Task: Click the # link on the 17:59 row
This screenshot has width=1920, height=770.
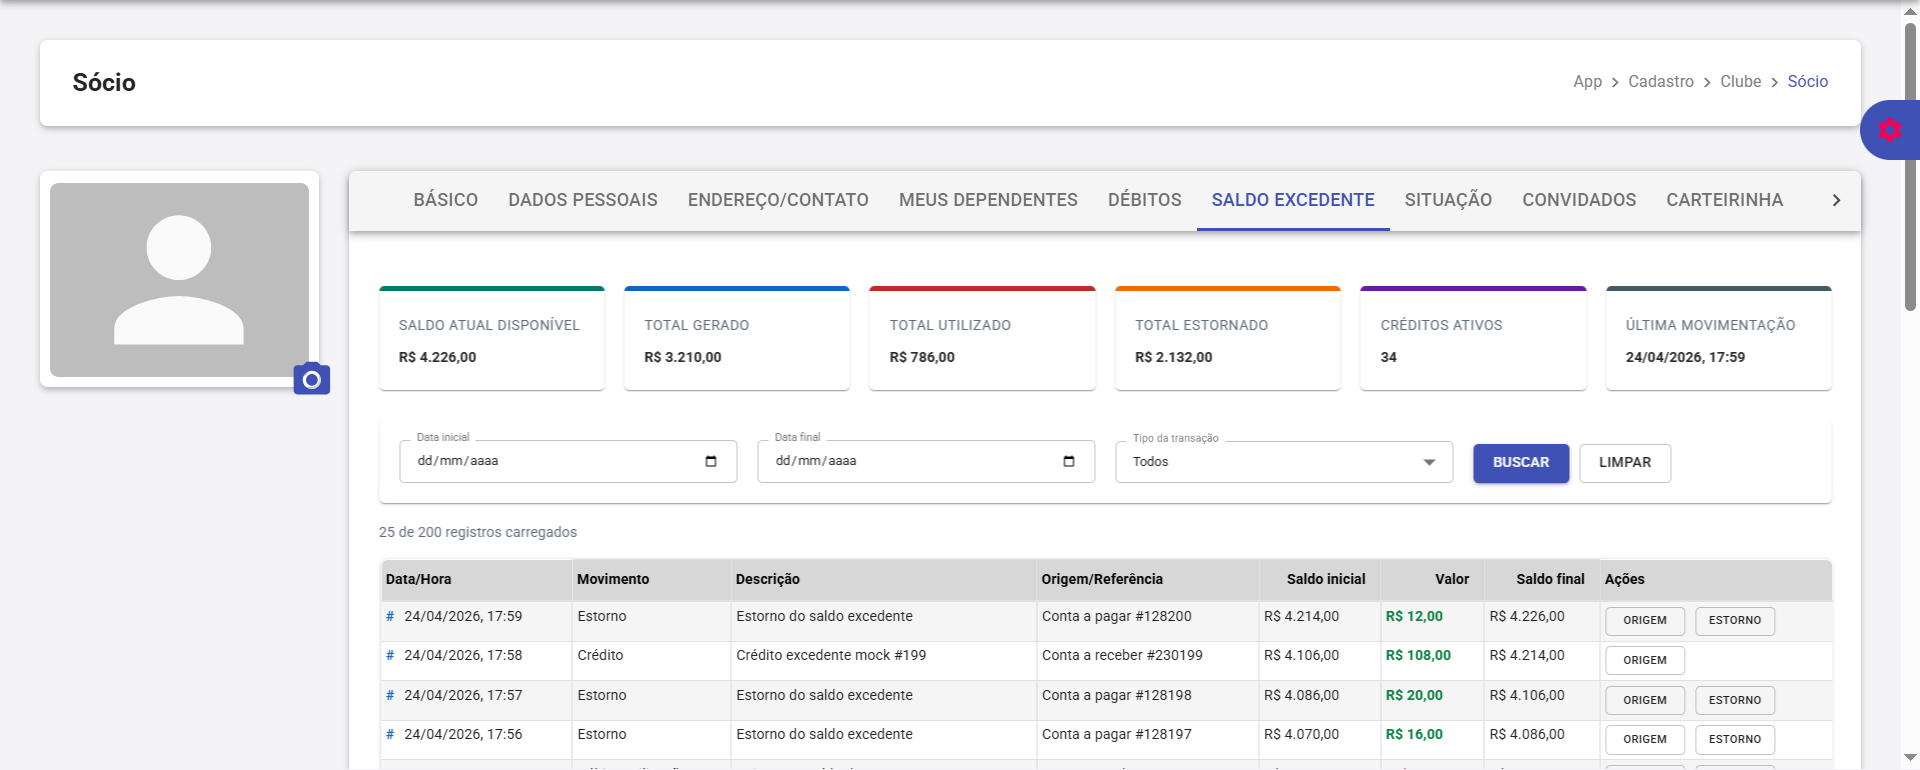Action: pyautogui.click(x=390, y=616)
